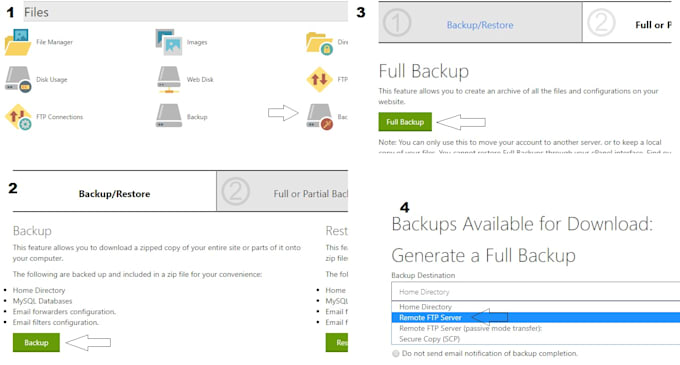Click the 'Home Directory' bullet under Backup
Screen dimensions: 680x365
pos(39,290)
